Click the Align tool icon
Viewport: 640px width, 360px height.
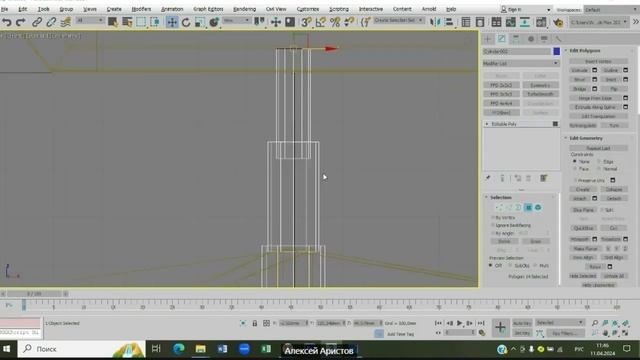coord(449,22)
